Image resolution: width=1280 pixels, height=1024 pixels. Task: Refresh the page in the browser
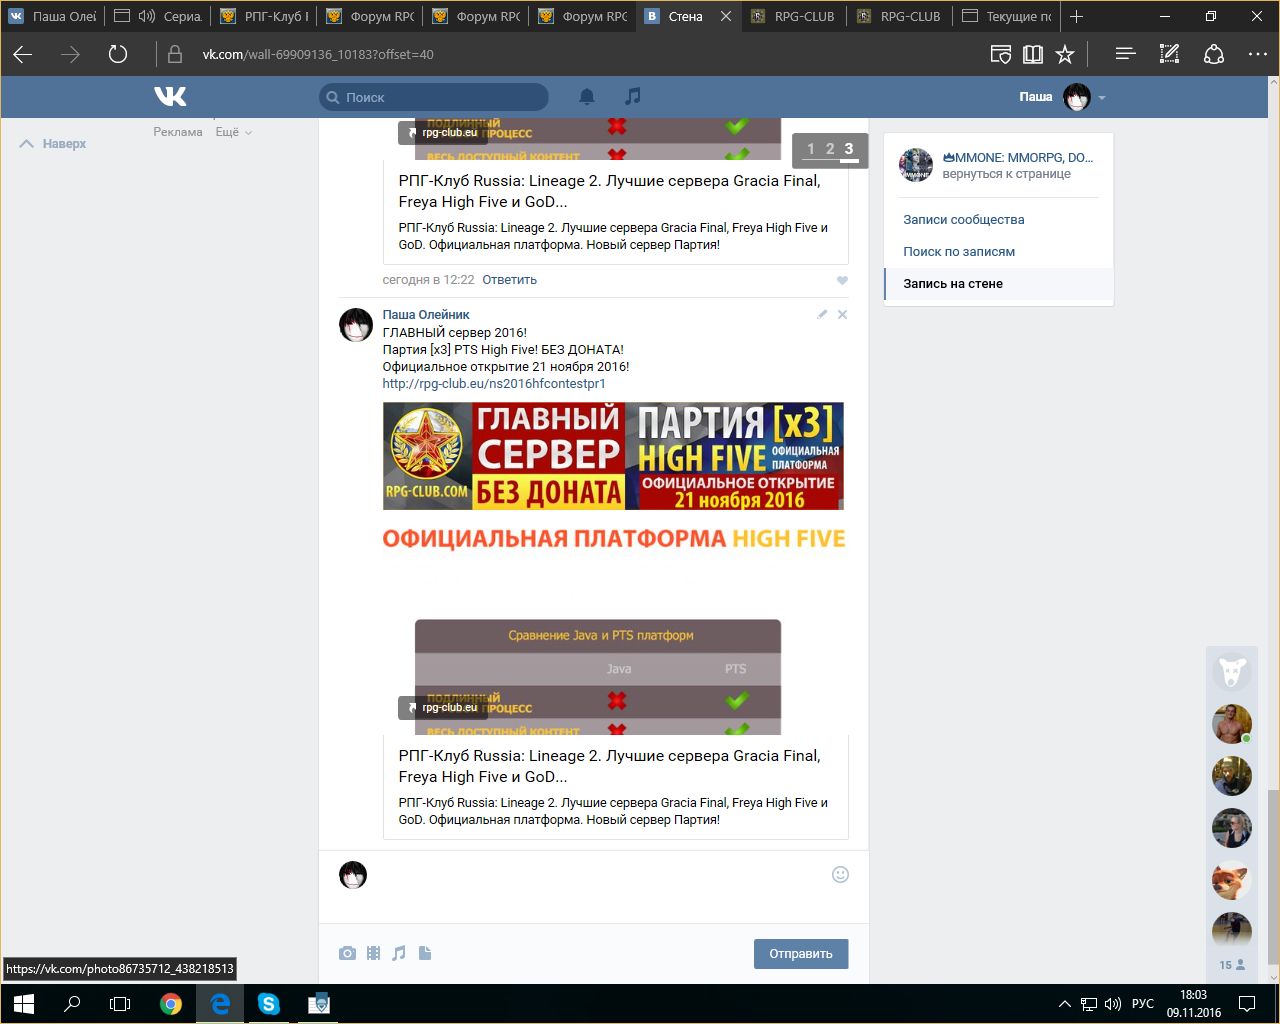118,54
